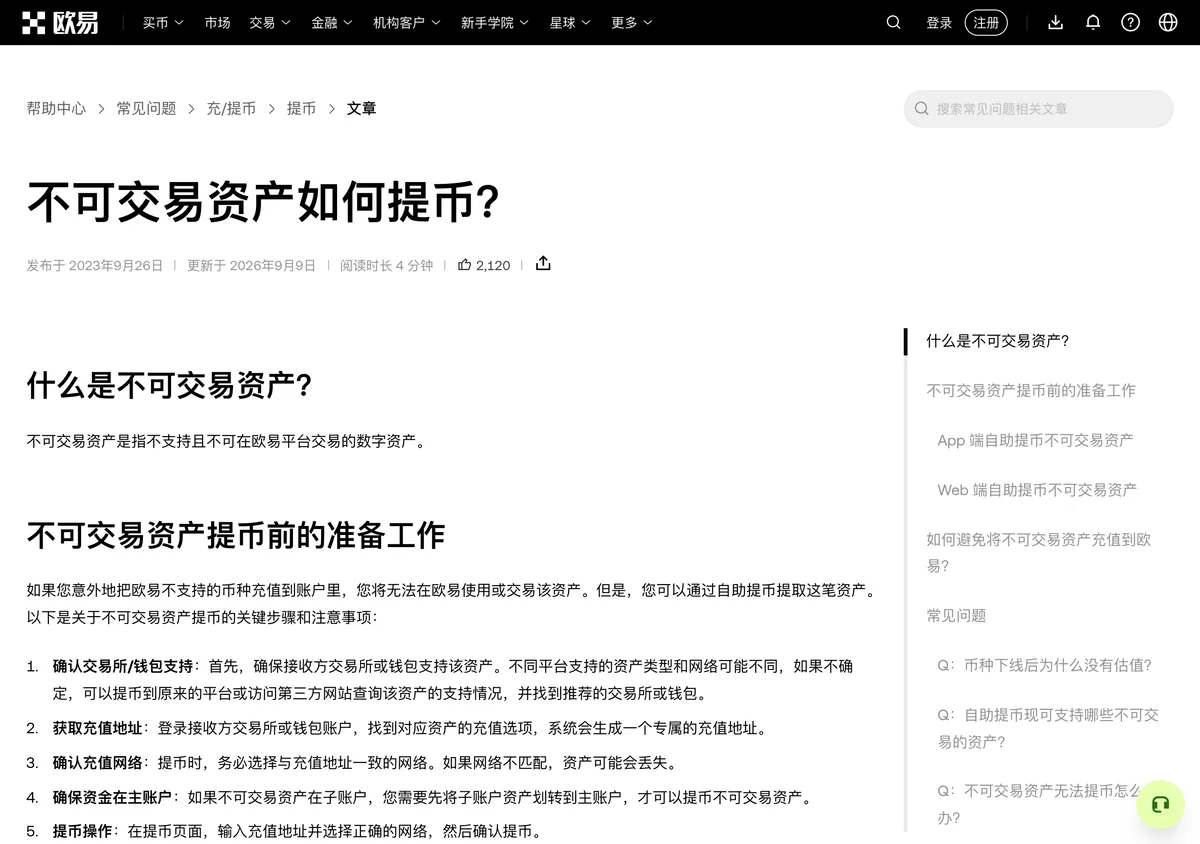The height and width of the screenshot is (844, 1200).
Task: Expand the 金融 dropdown menu
Action: click(332, 22)
